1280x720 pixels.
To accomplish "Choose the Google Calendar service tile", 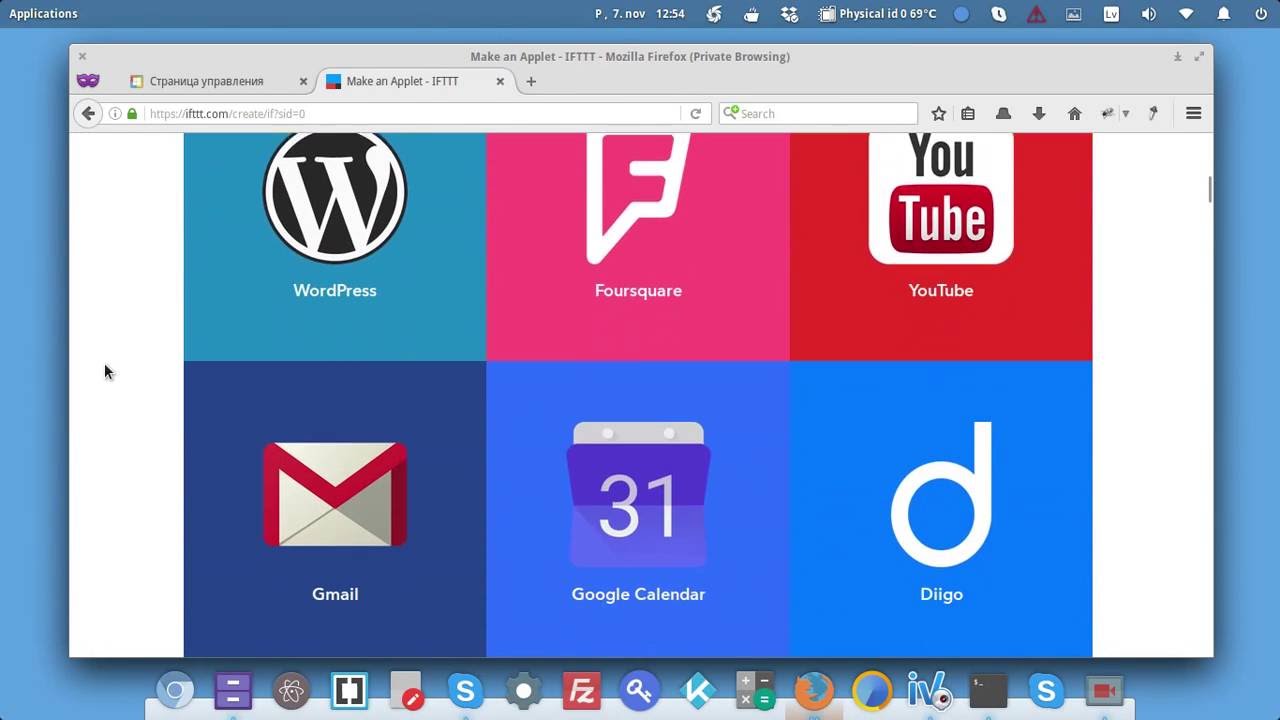I will point(638,509).
